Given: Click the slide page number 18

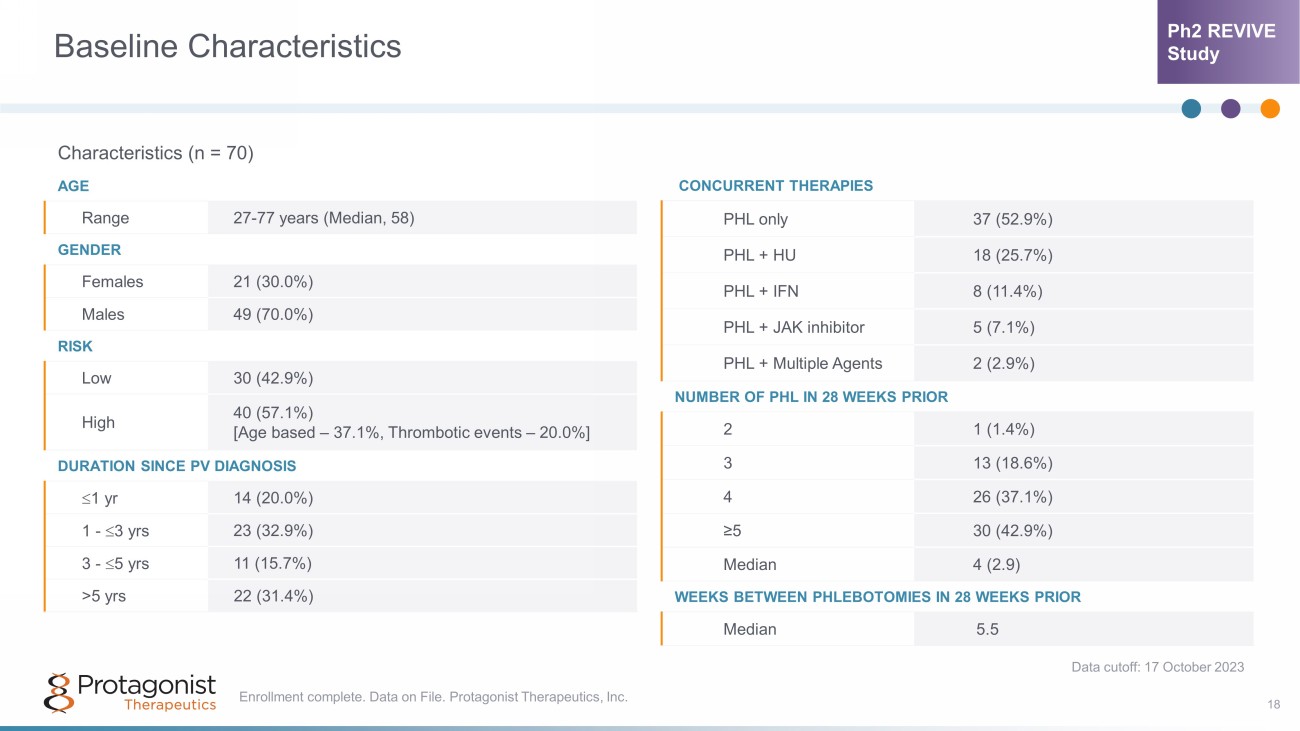Looking at the screenshot, I should [x=1273, y=705].
